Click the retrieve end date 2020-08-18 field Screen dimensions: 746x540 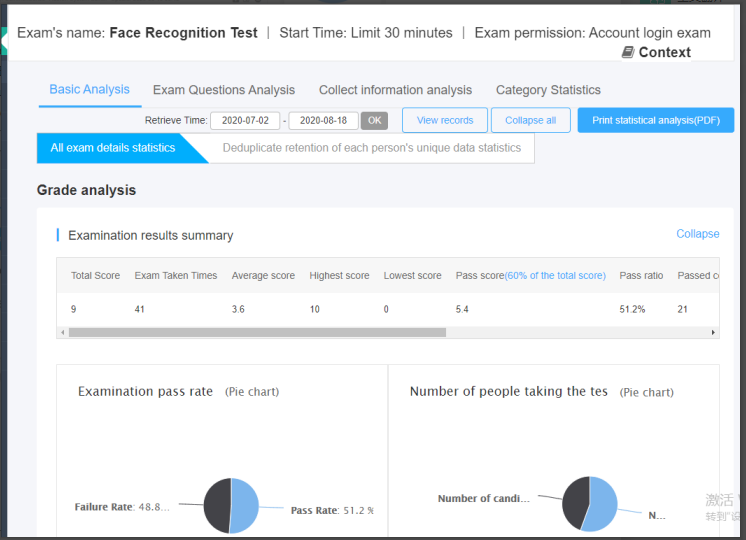click(x=323, y=120)
